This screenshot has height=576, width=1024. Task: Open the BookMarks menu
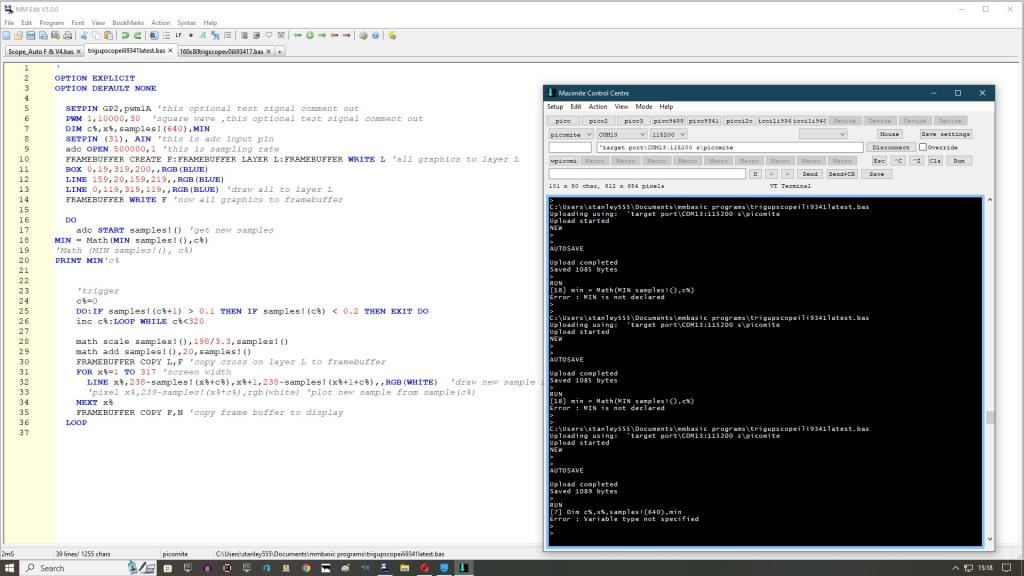click(127, 22)
